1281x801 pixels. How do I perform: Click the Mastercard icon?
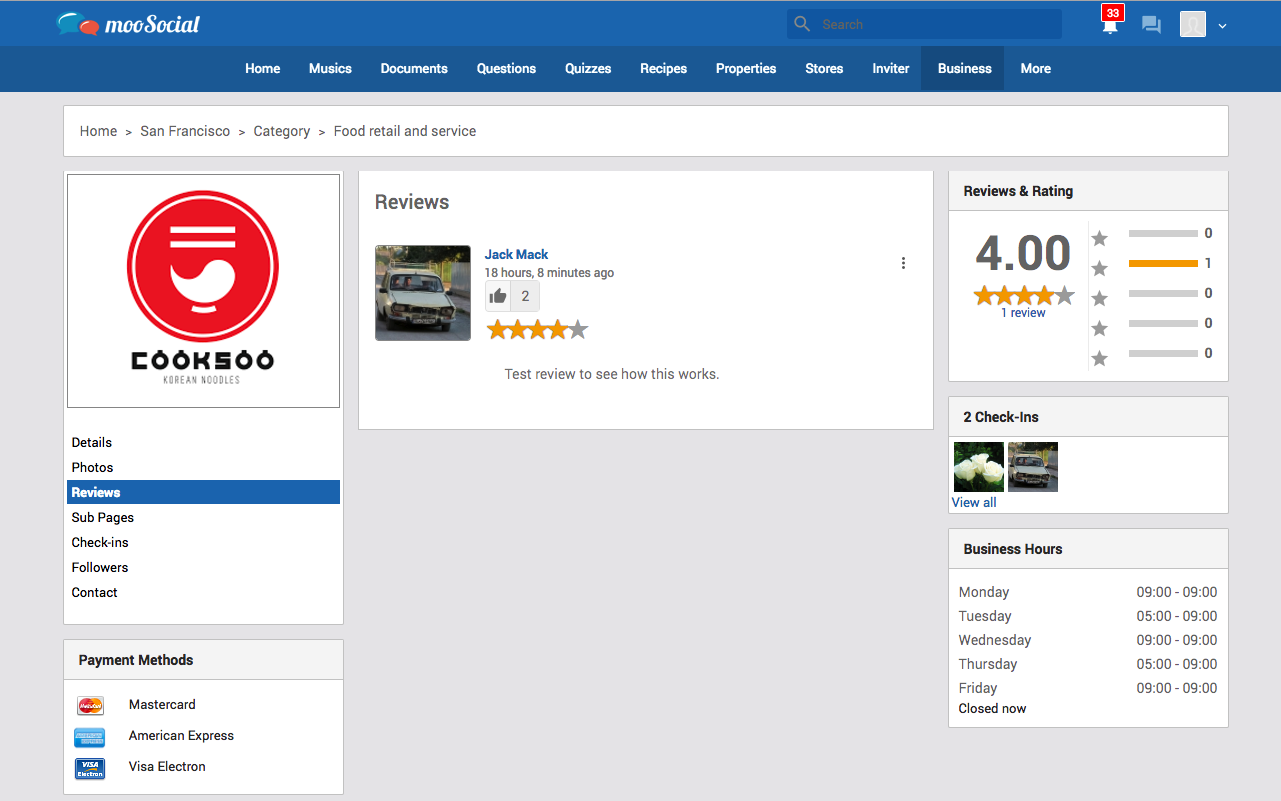[90, 706]
